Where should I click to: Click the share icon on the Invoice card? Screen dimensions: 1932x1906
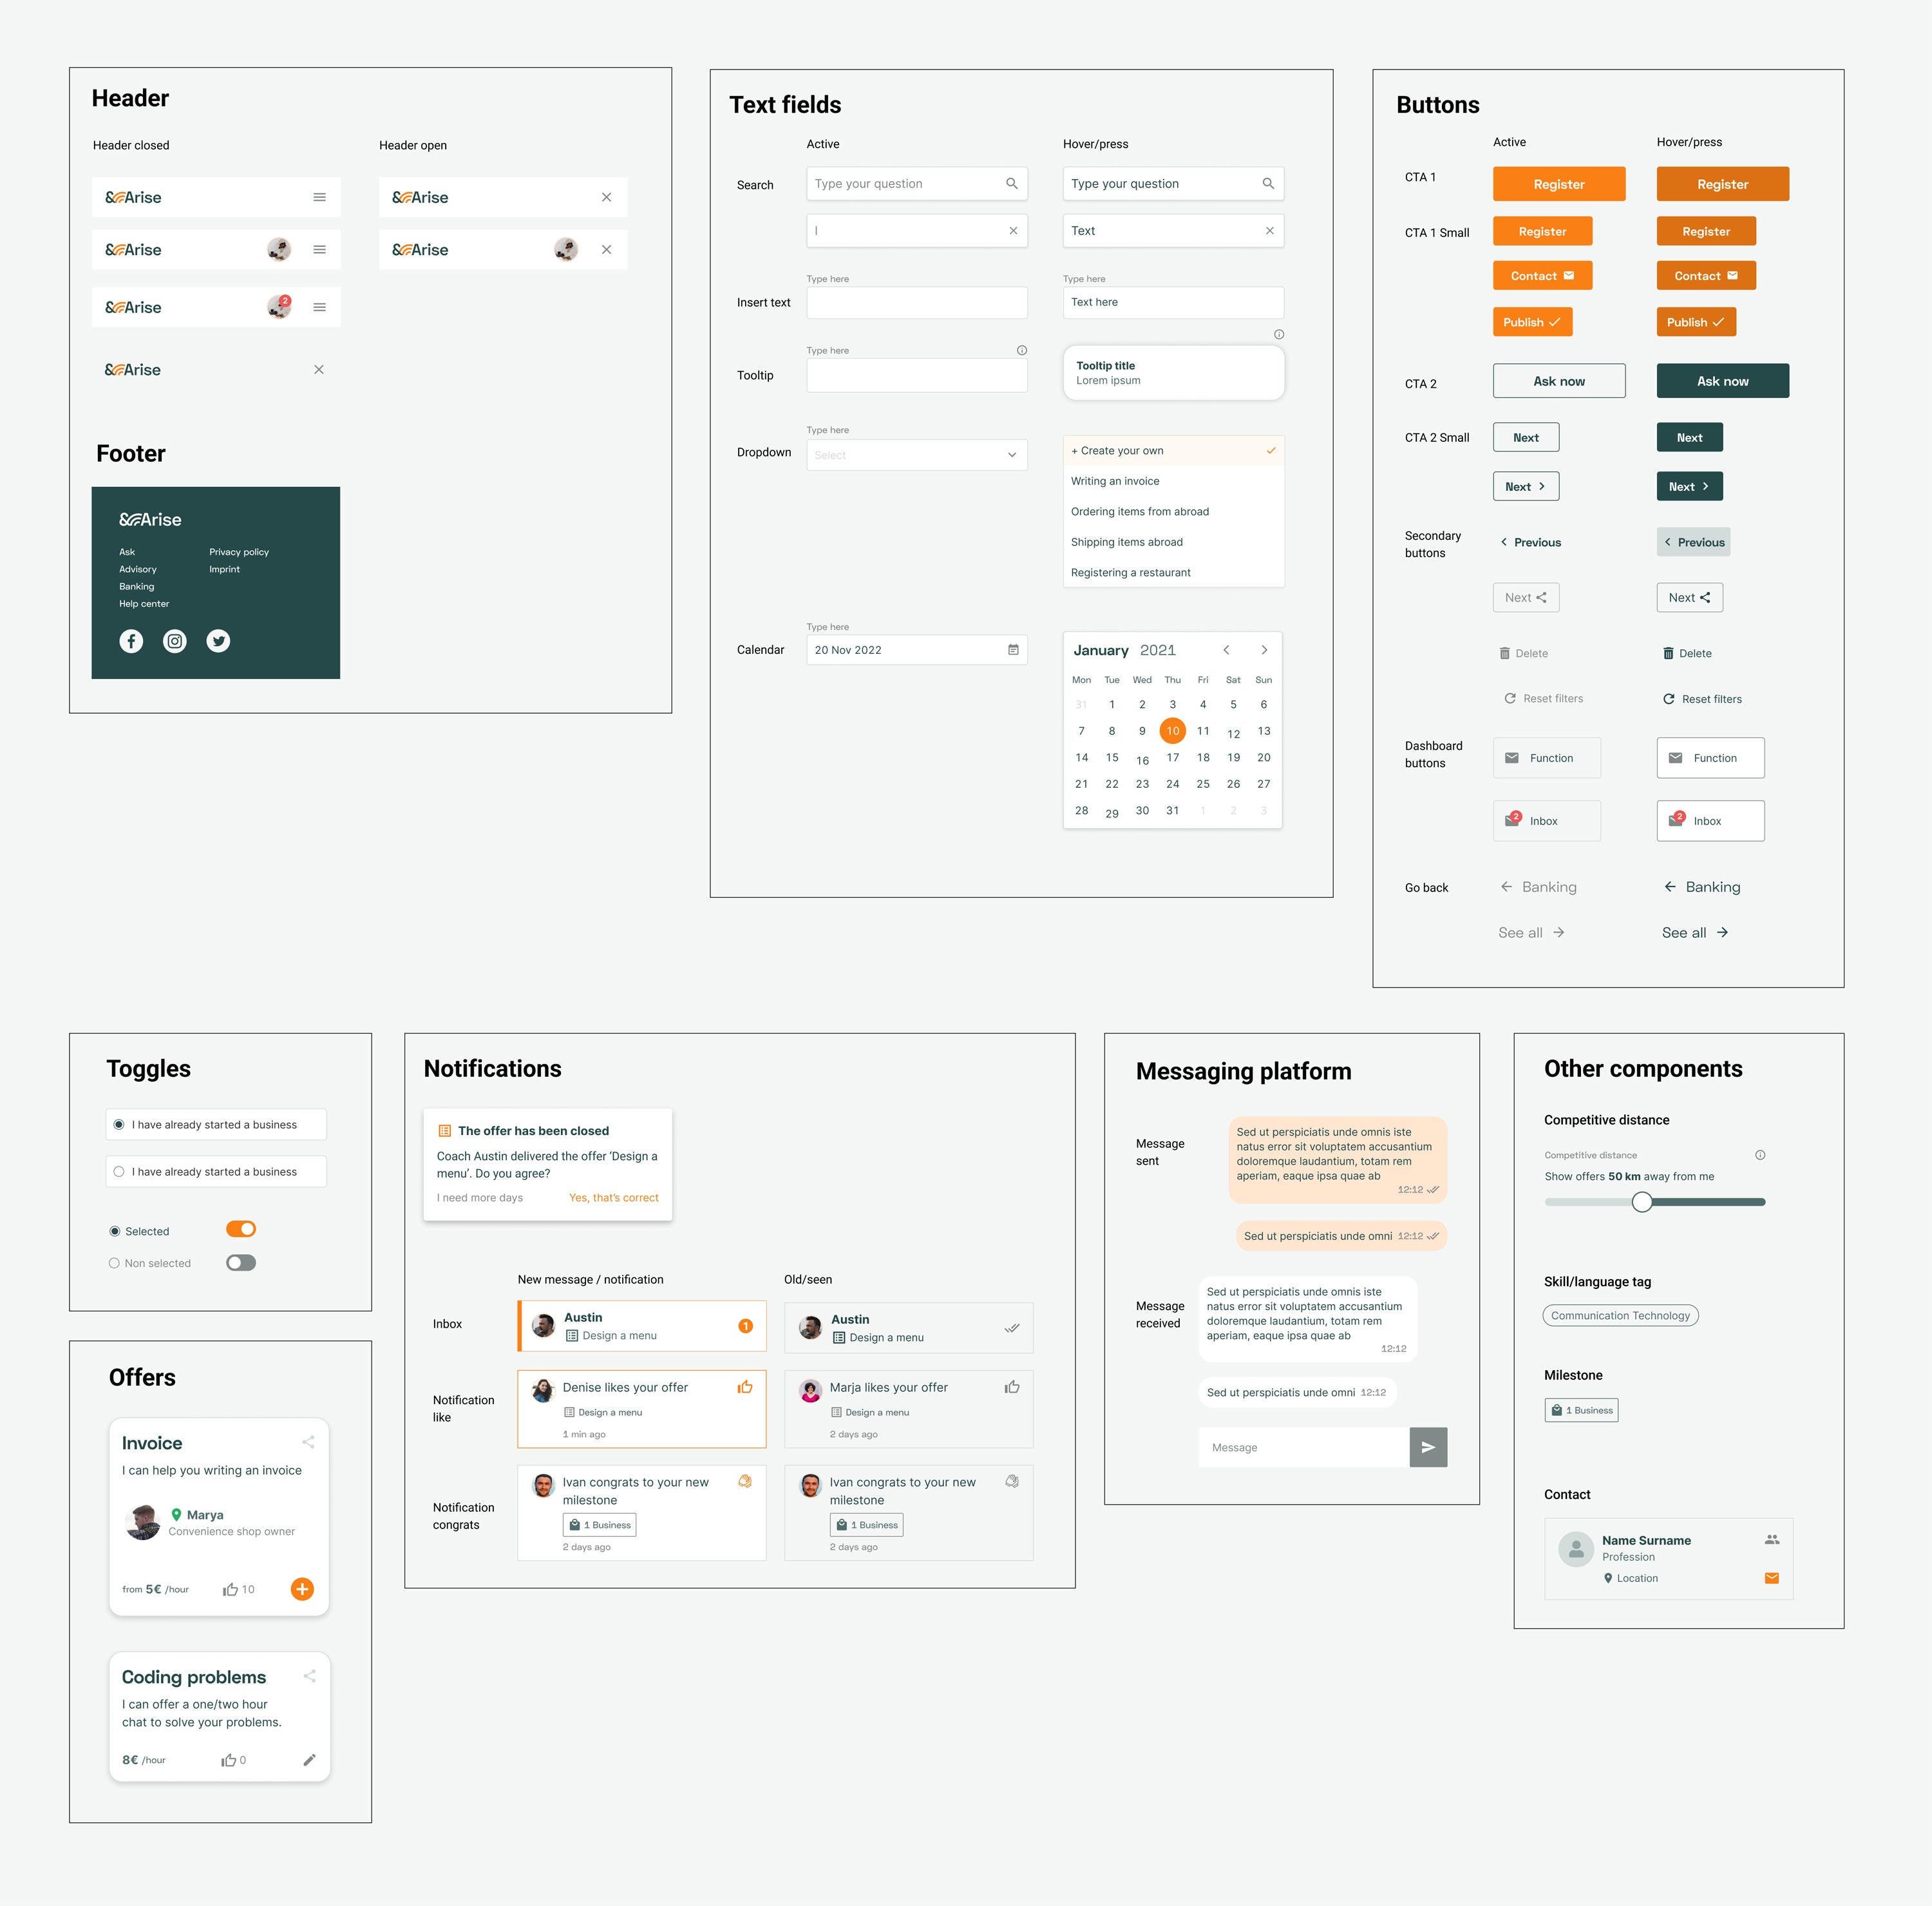pos(308,1442)
